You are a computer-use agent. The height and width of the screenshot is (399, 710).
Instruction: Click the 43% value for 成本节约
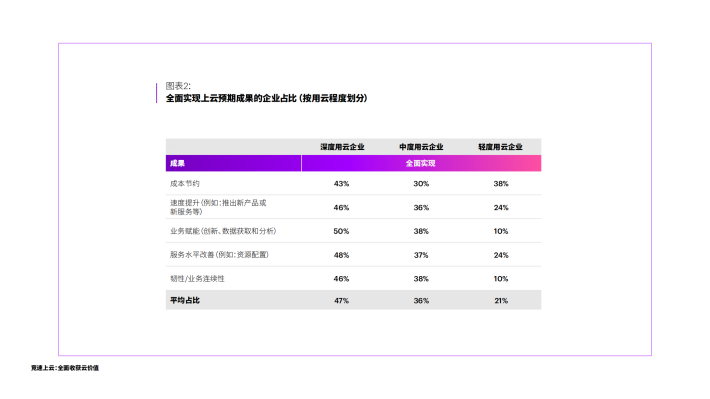(341, 183)
